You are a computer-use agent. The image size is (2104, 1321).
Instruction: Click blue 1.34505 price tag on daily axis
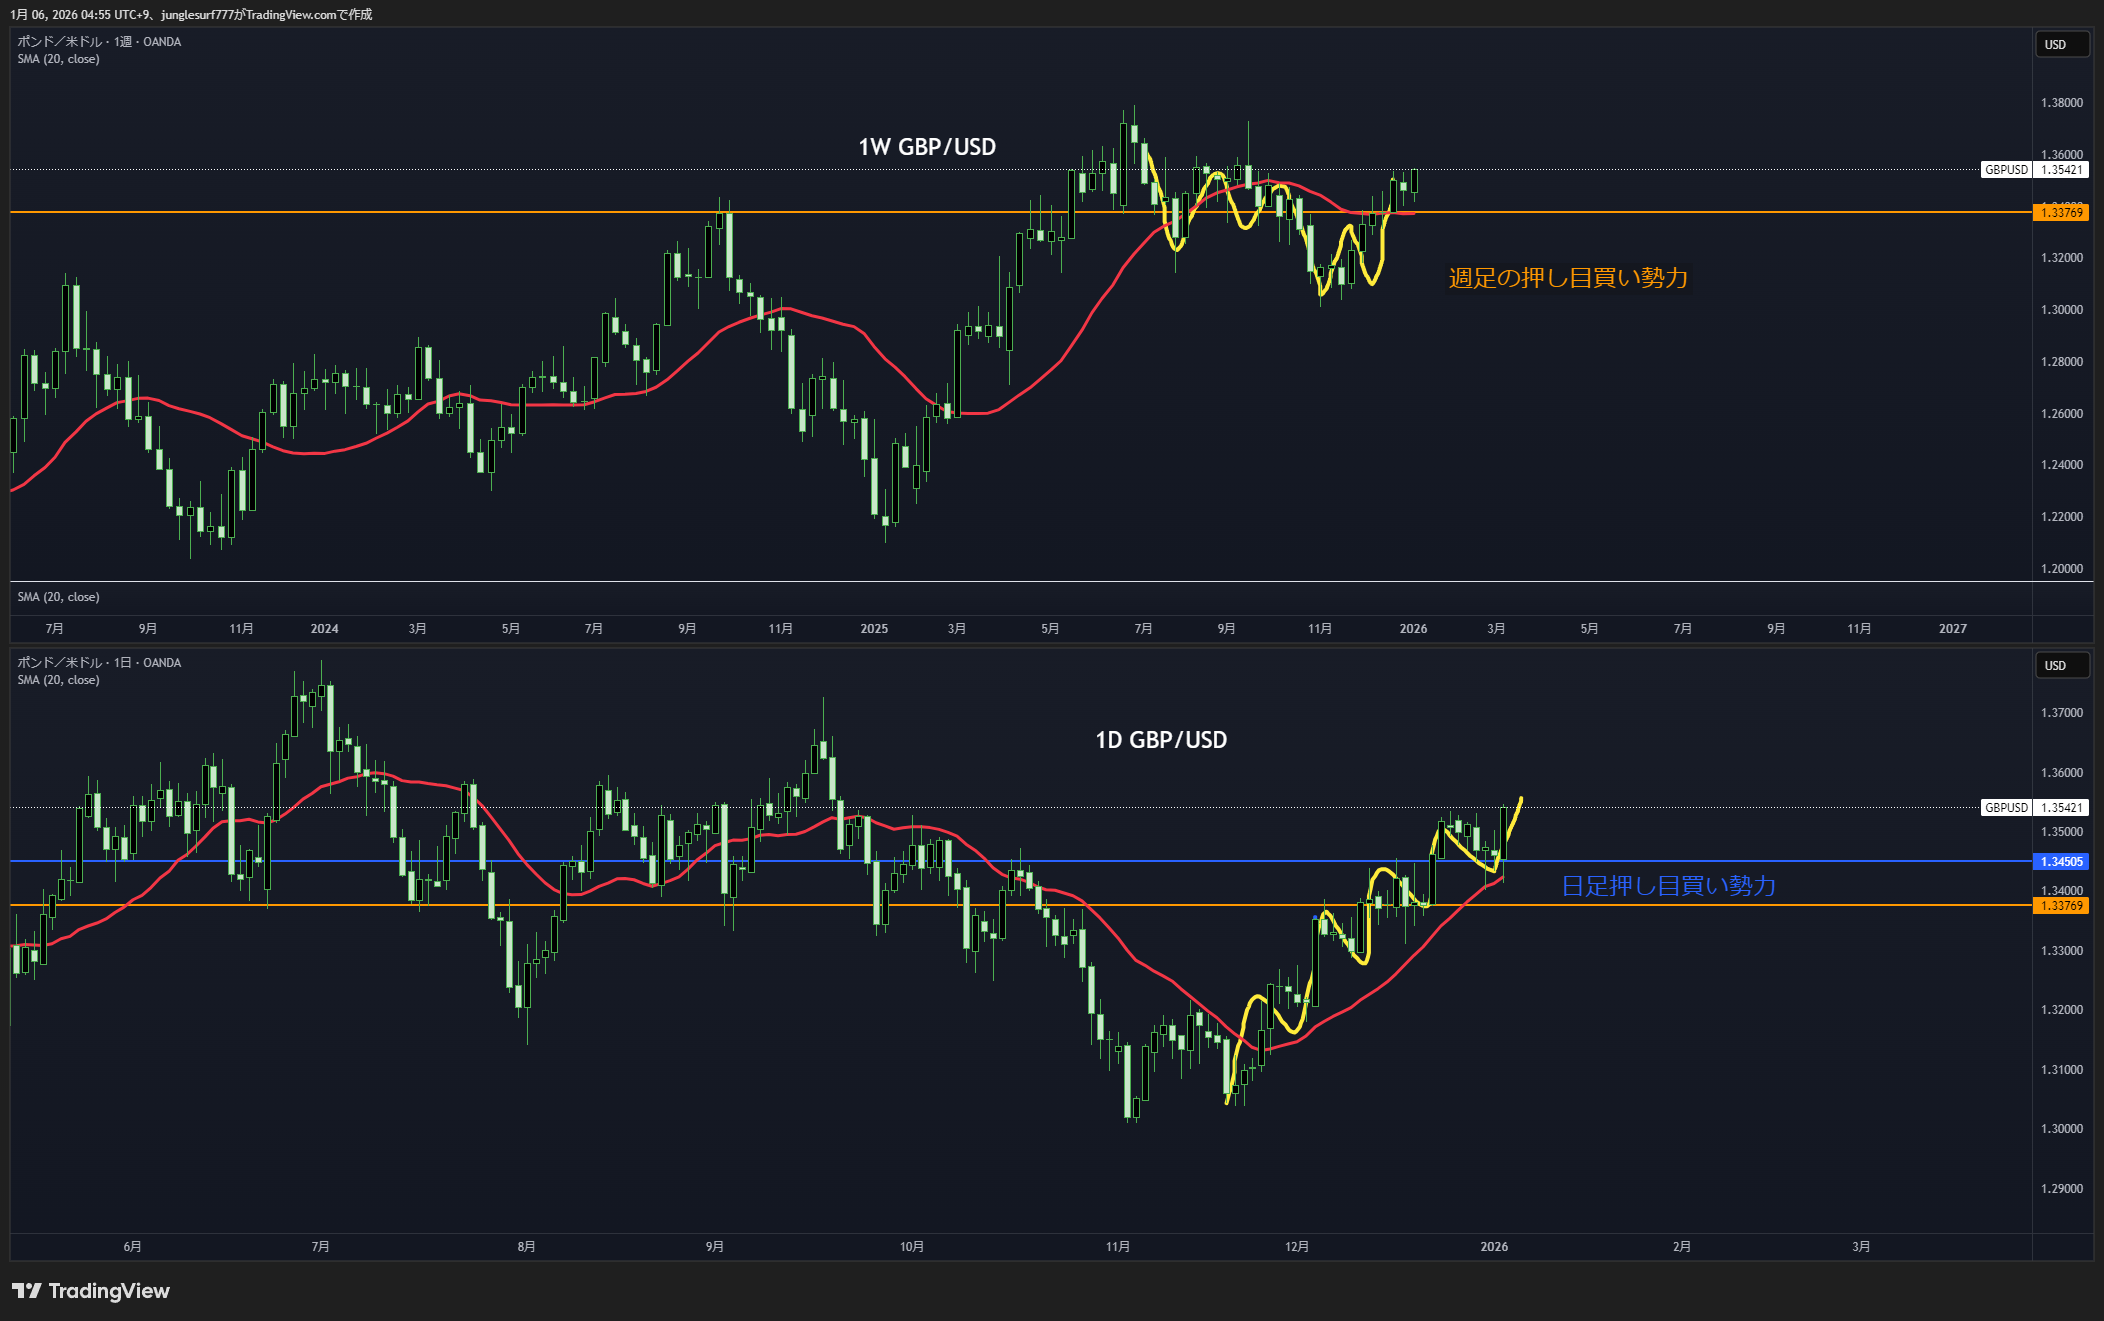point(2061,862)
